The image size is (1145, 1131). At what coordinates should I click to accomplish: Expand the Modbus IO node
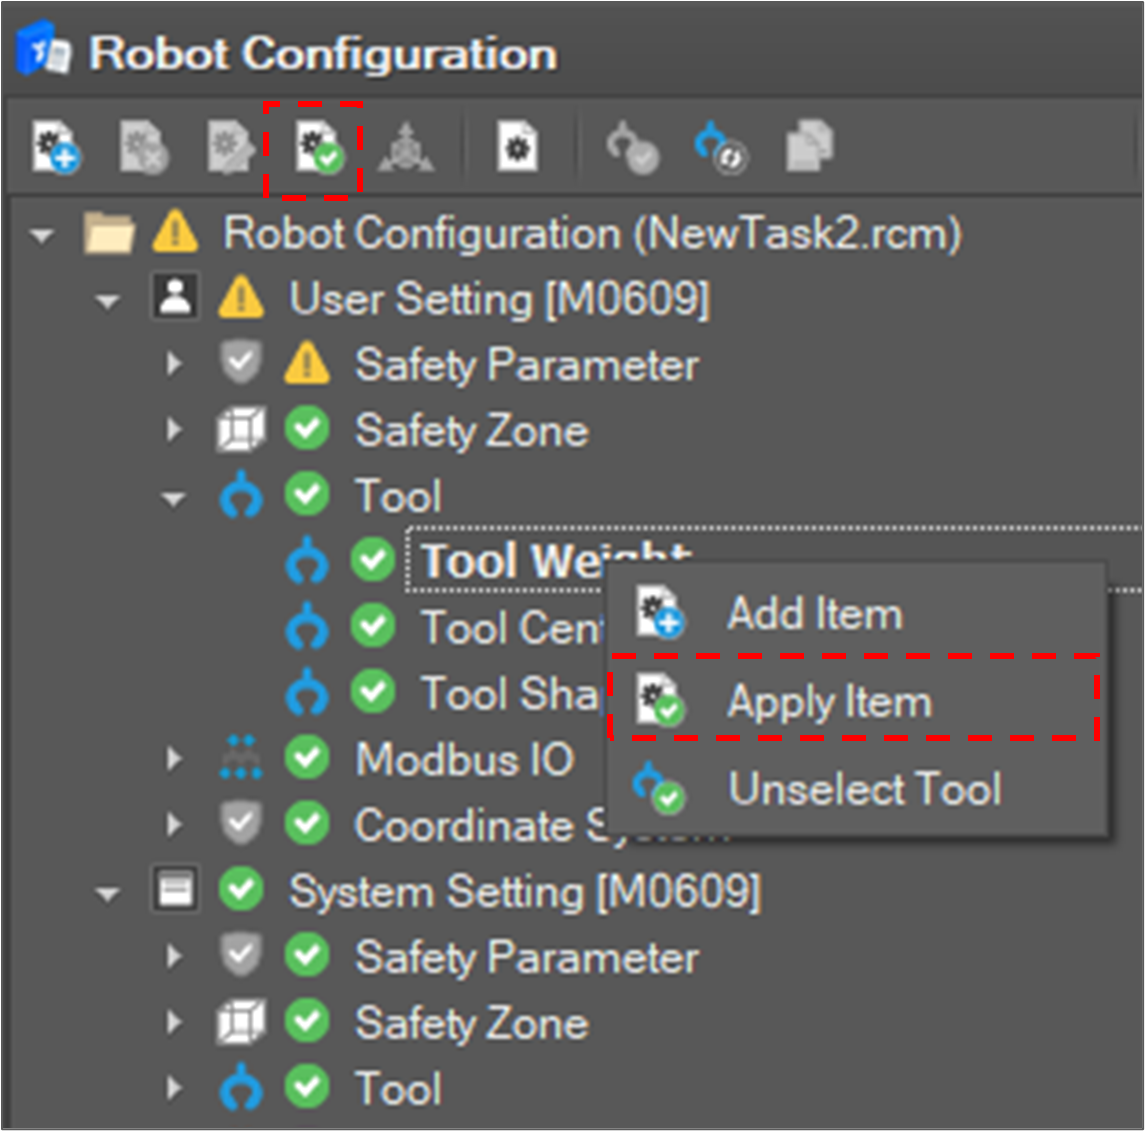tap(174, 760)
